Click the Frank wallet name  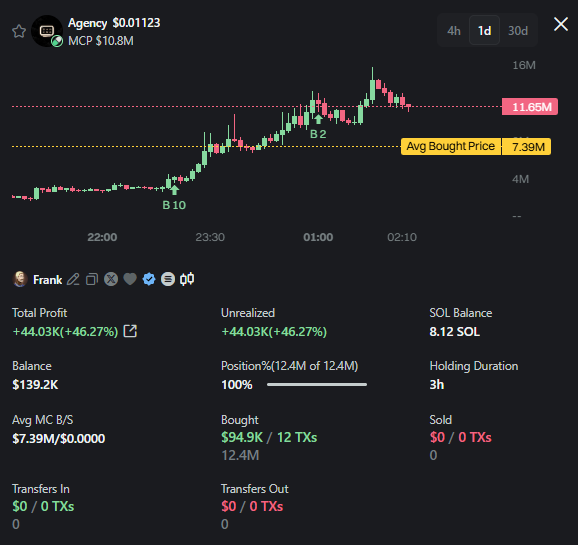coord(48,280)
